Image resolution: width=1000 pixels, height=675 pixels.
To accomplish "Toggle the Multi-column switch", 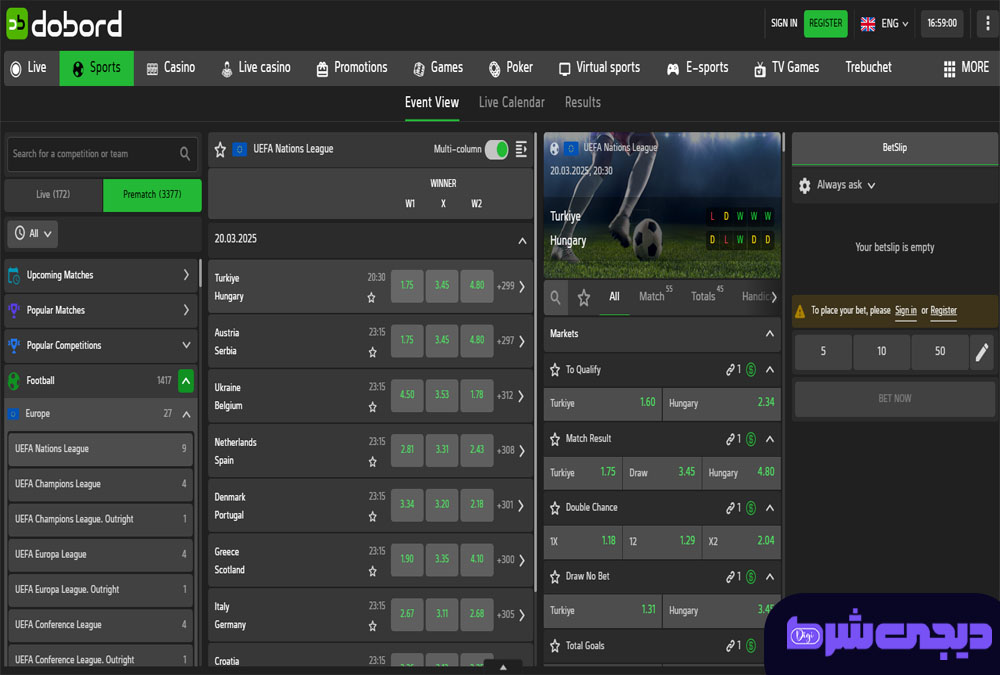I will pos(496,149).
